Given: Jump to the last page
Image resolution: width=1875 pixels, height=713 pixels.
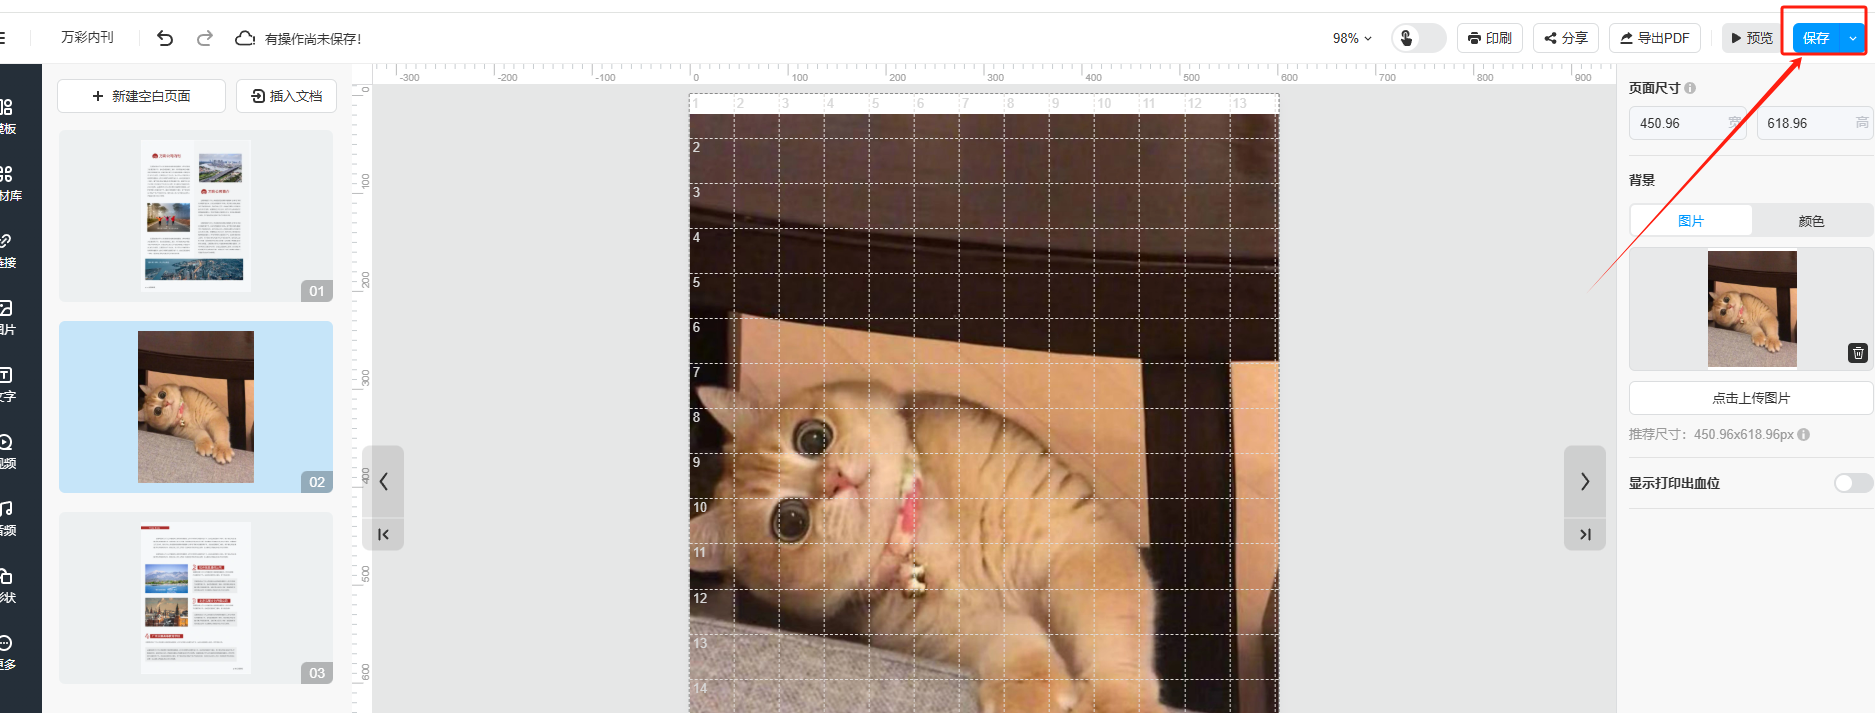Looking at the screenshot, I should (1584, 534).
